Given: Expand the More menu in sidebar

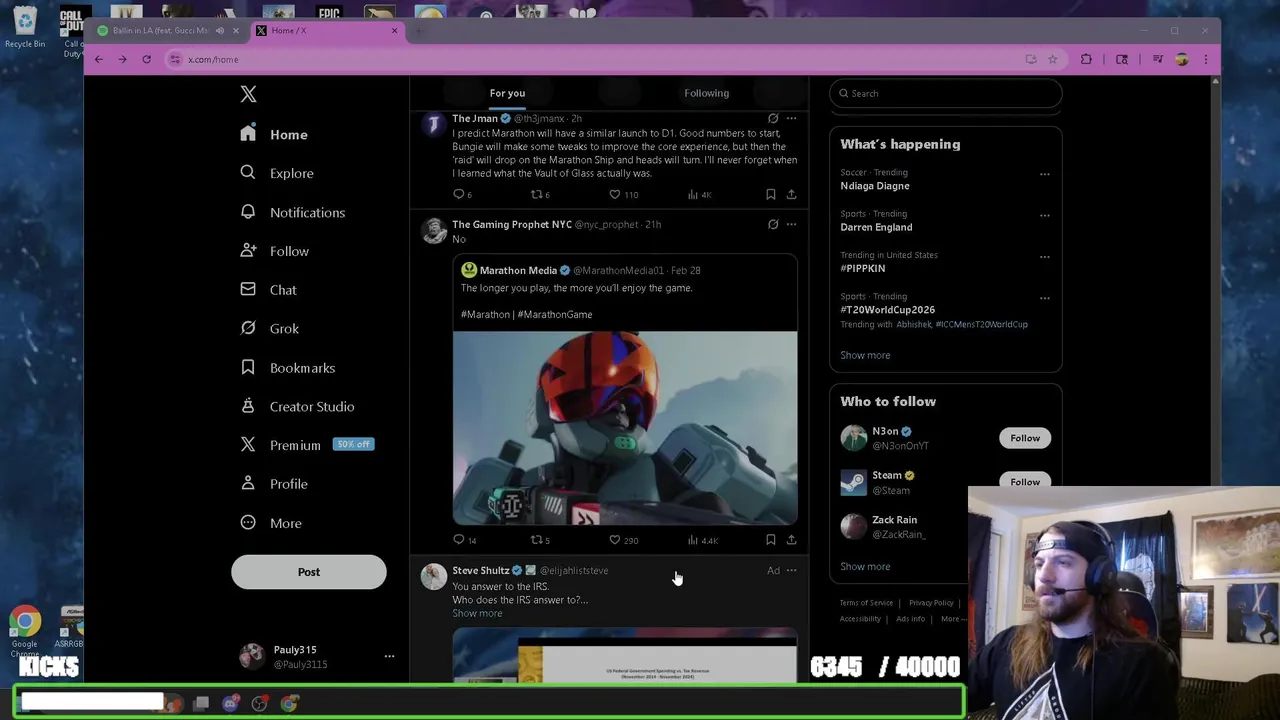Looking at the screenshot, I should click(271, 523).
